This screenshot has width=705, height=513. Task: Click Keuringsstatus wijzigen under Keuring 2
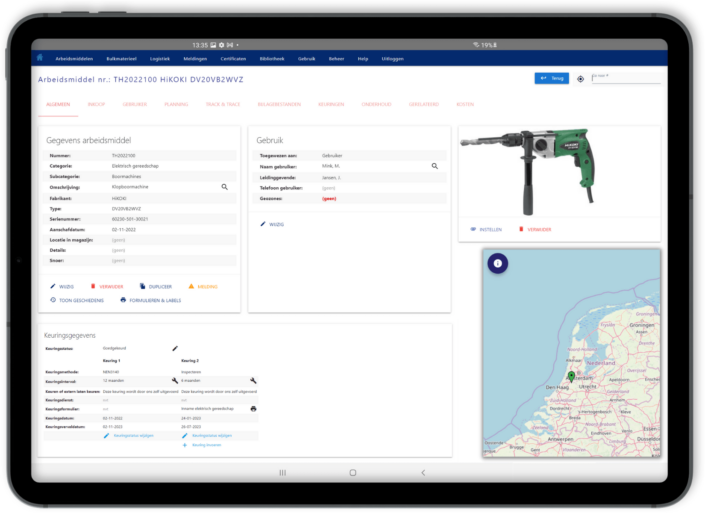[x=207, y=436]
